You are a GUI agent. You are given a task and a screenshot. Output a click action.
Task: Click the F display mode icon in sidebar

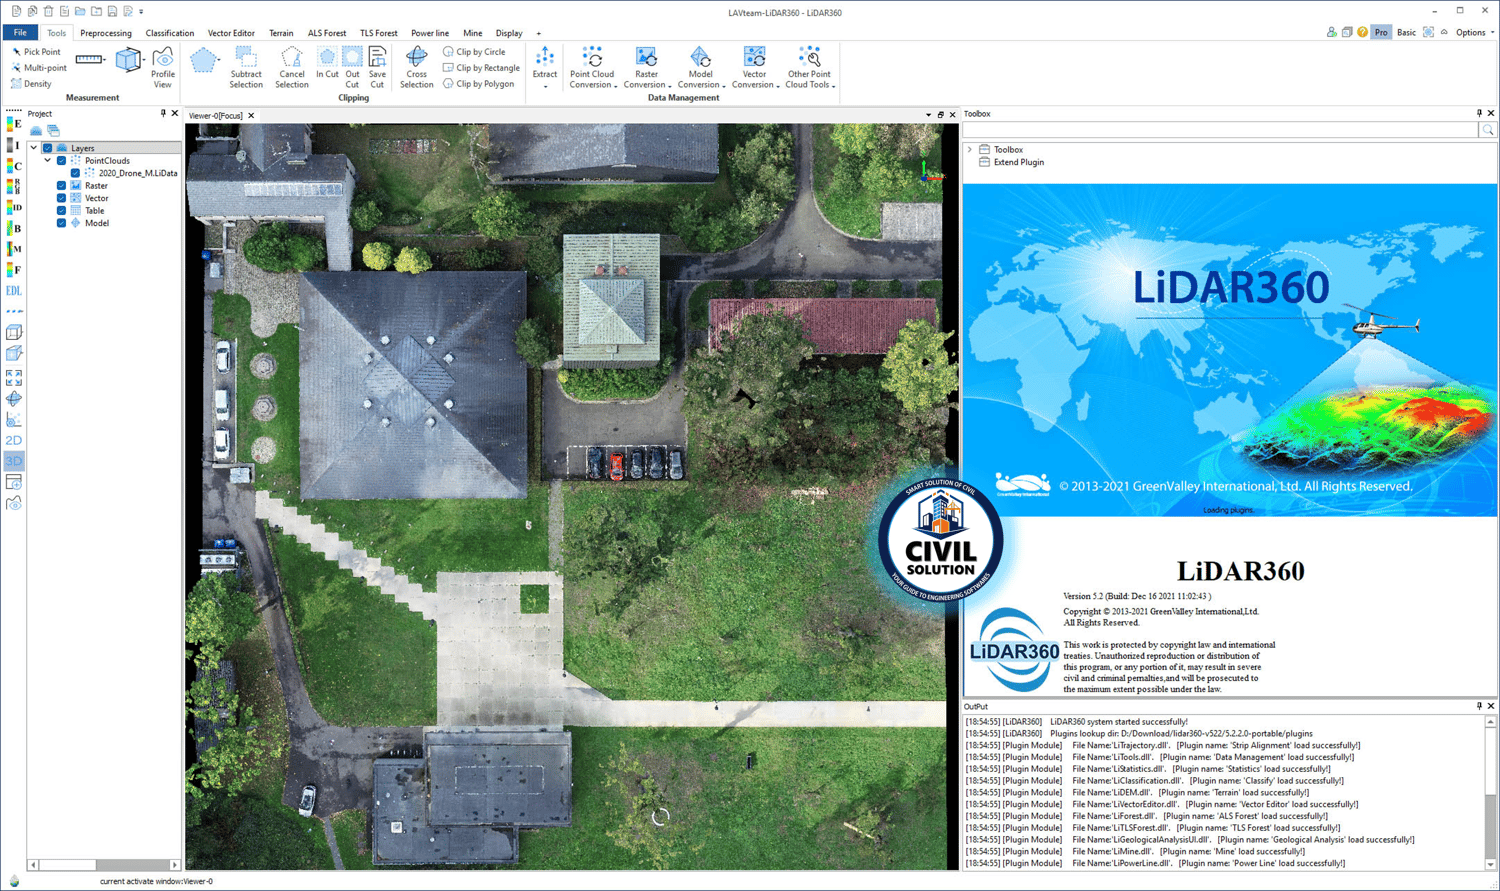[x=14, y=270]
